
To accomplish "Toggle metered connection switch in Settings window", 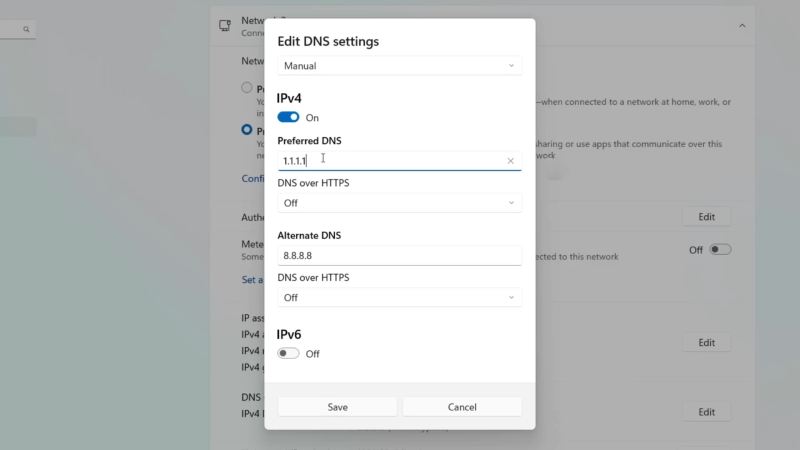I will 720,249.
